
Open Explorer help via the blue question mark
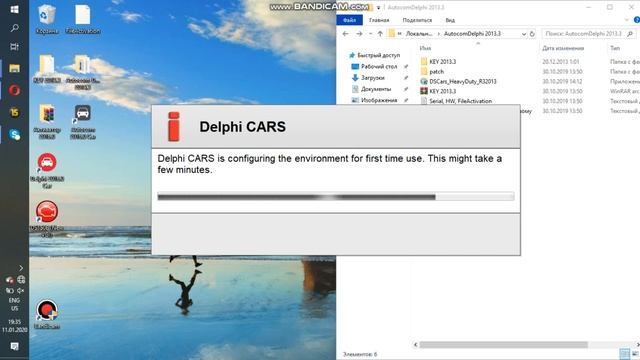click(x=636, y=20)
